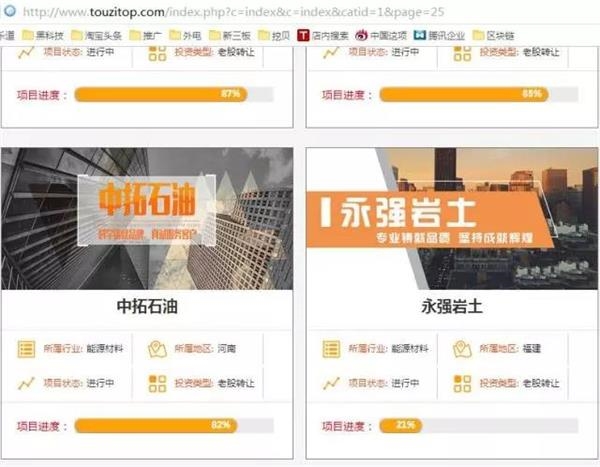Open the 外电 bookmark folder
The width and height of the screenshot is (600, 467).
(185, 36)
